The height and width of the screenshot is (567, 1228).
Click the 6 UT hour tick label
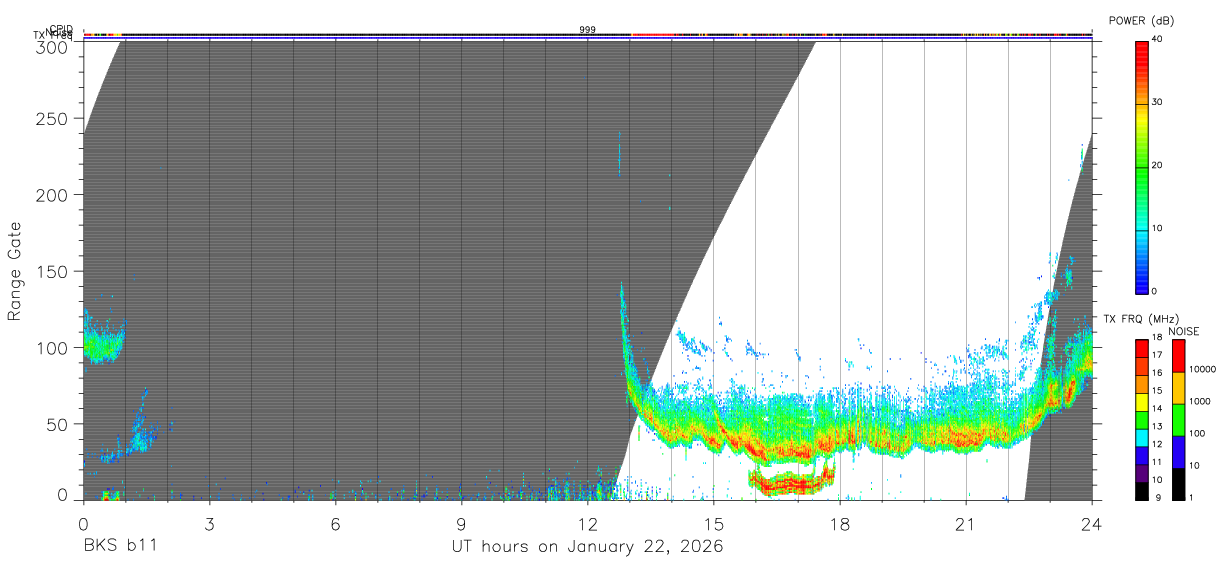[x=336, y=523]
